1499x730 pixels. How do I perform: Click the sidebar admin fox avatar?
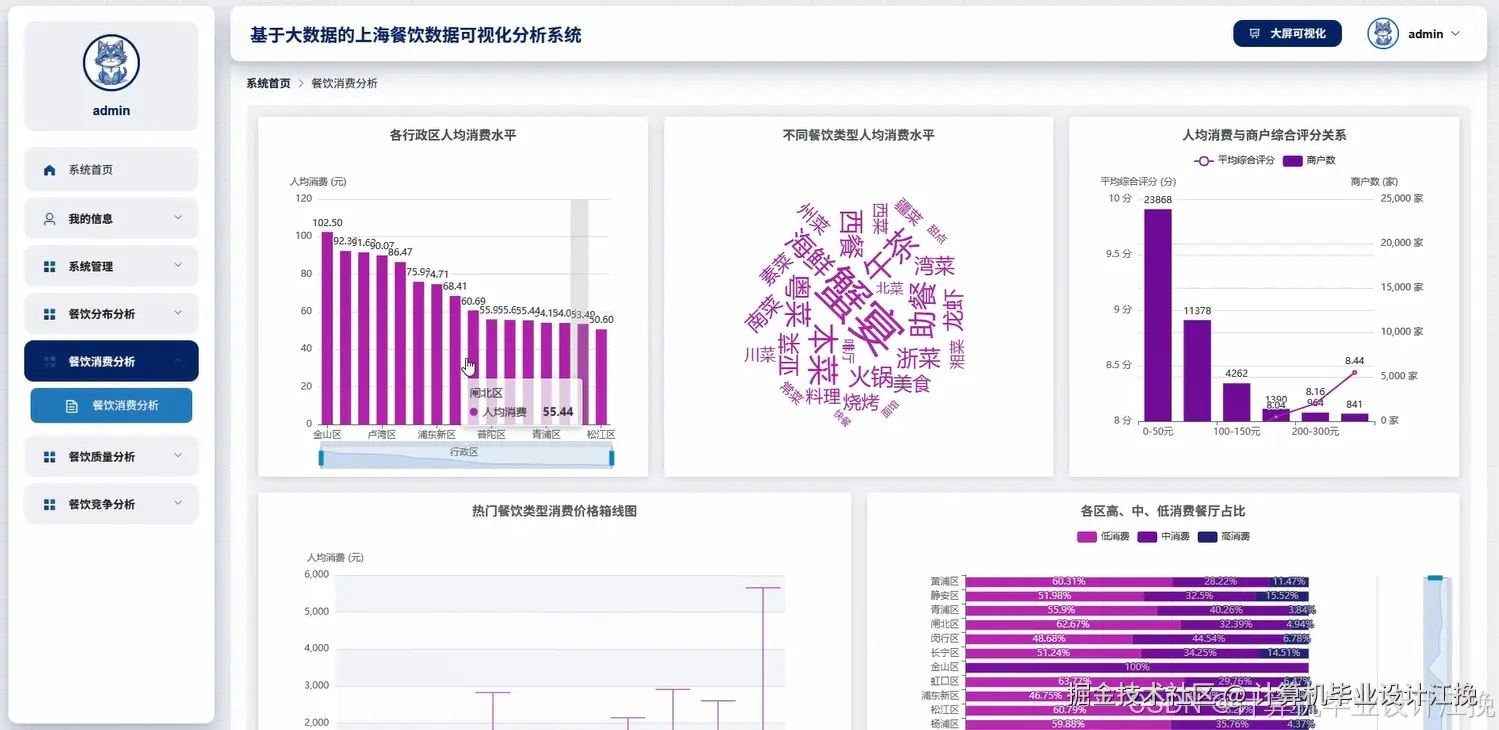coord(111,63)
